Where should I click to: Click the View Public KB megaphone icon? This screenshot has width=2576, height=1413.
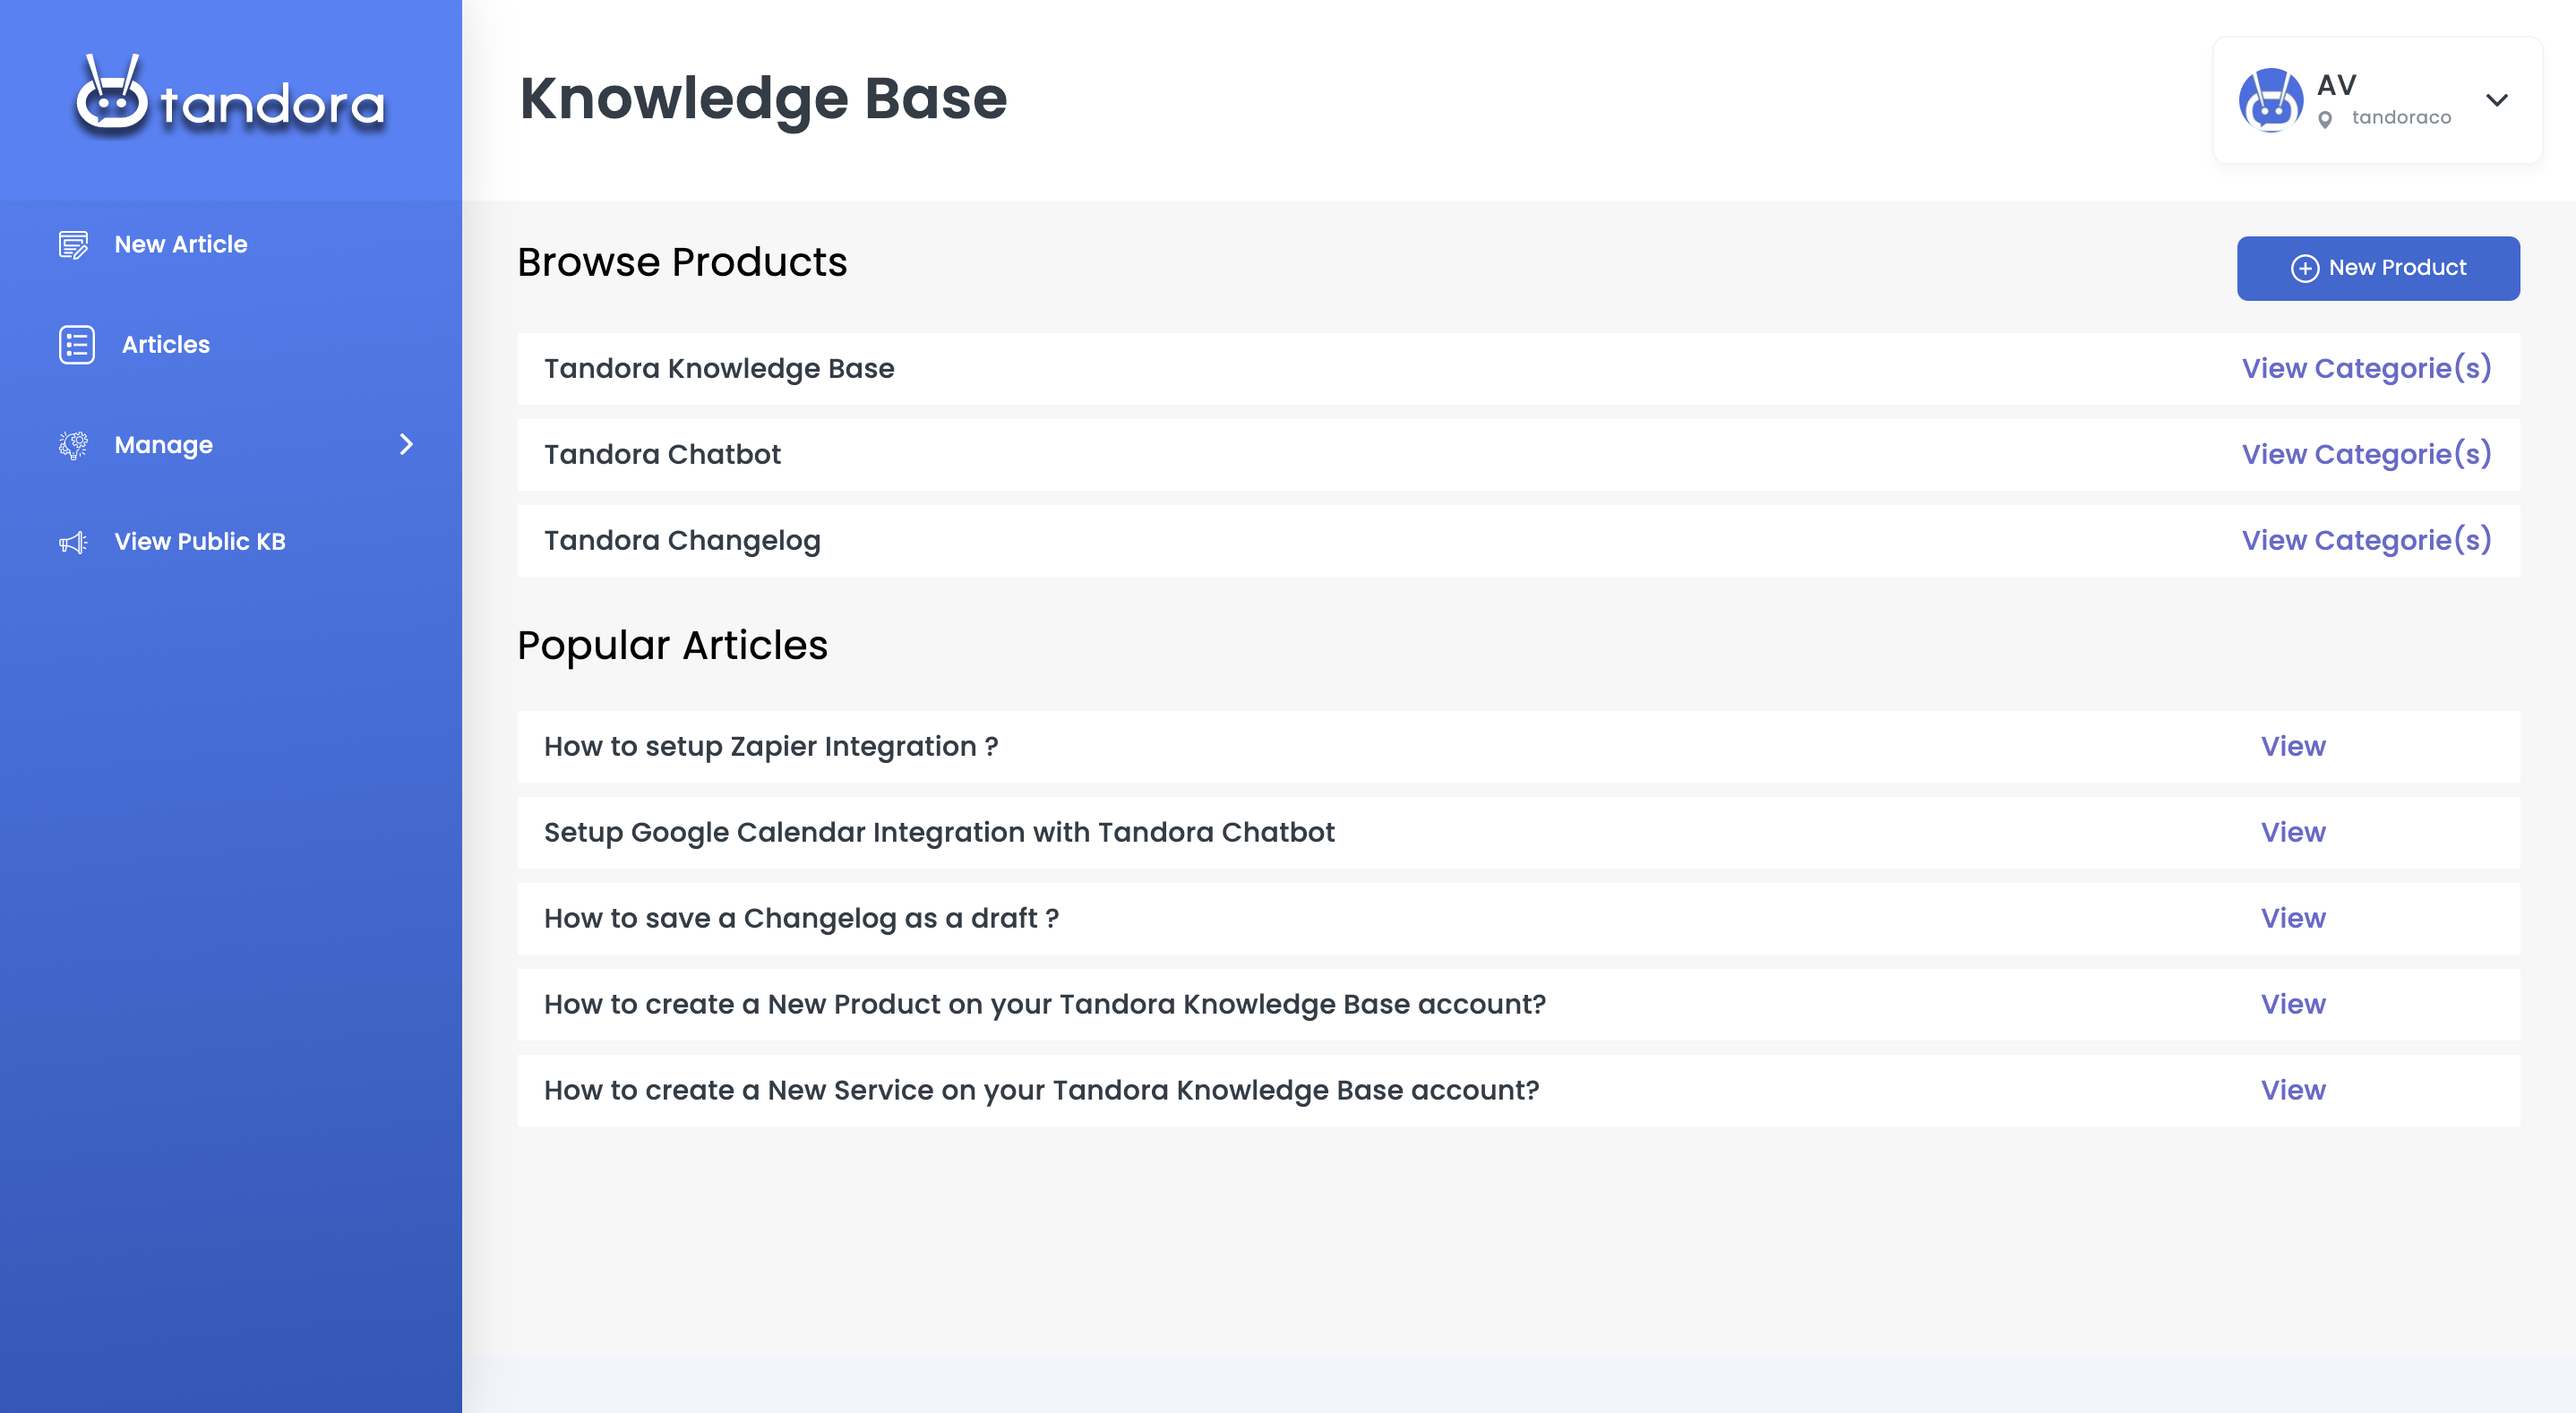pyautogui.click(x=73, y=542)
